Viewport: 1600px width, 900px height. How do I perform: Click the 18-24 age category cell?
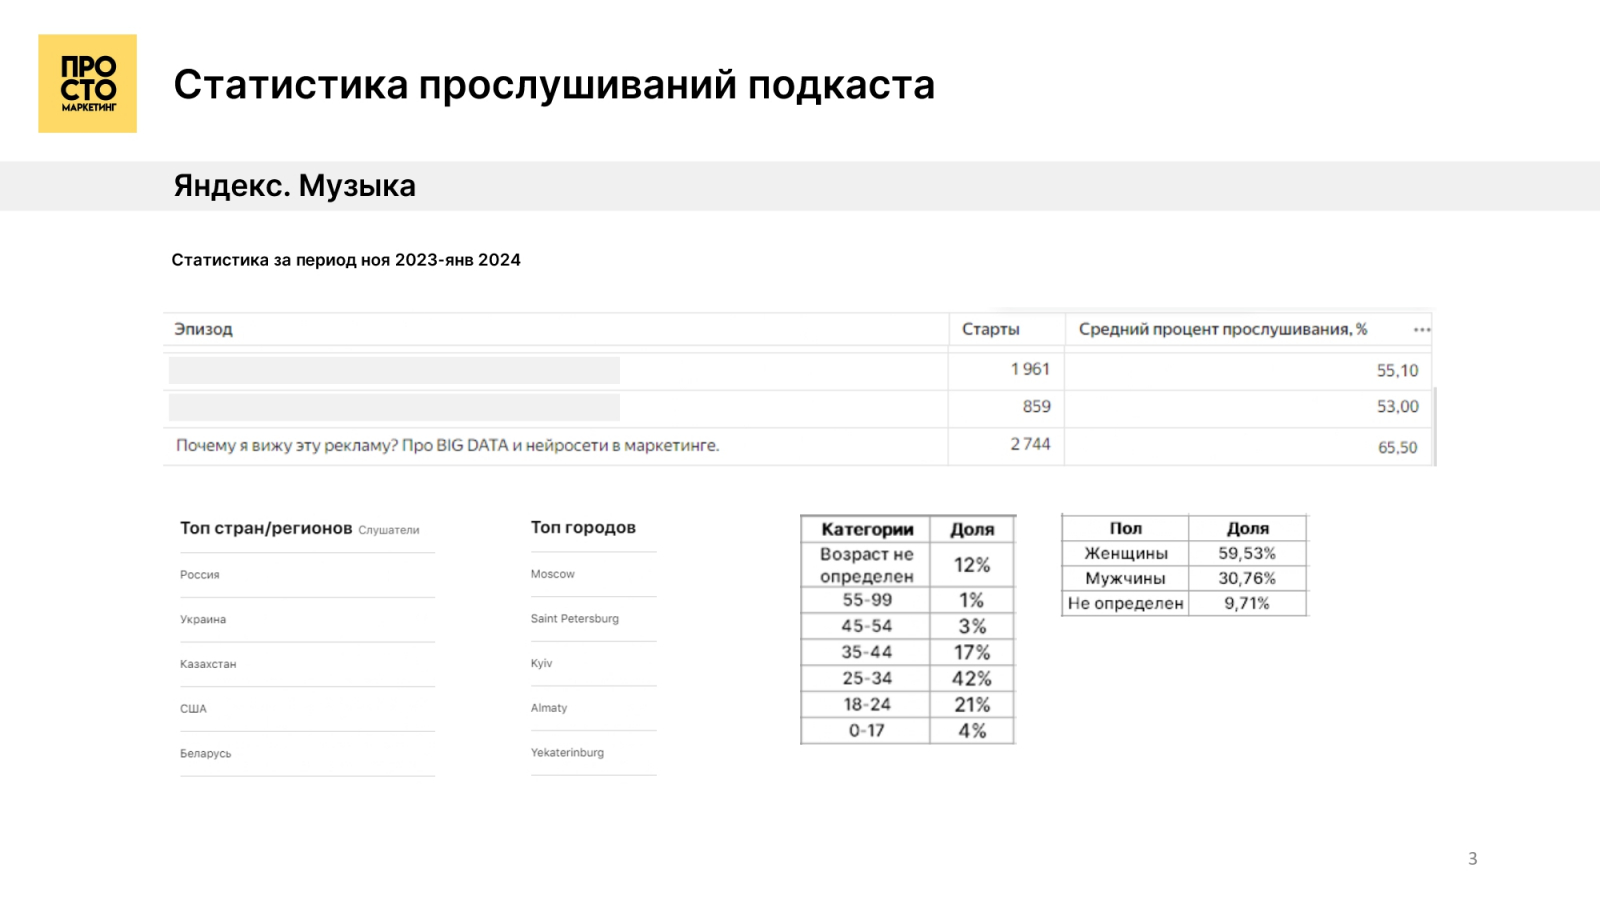(867, 704)
